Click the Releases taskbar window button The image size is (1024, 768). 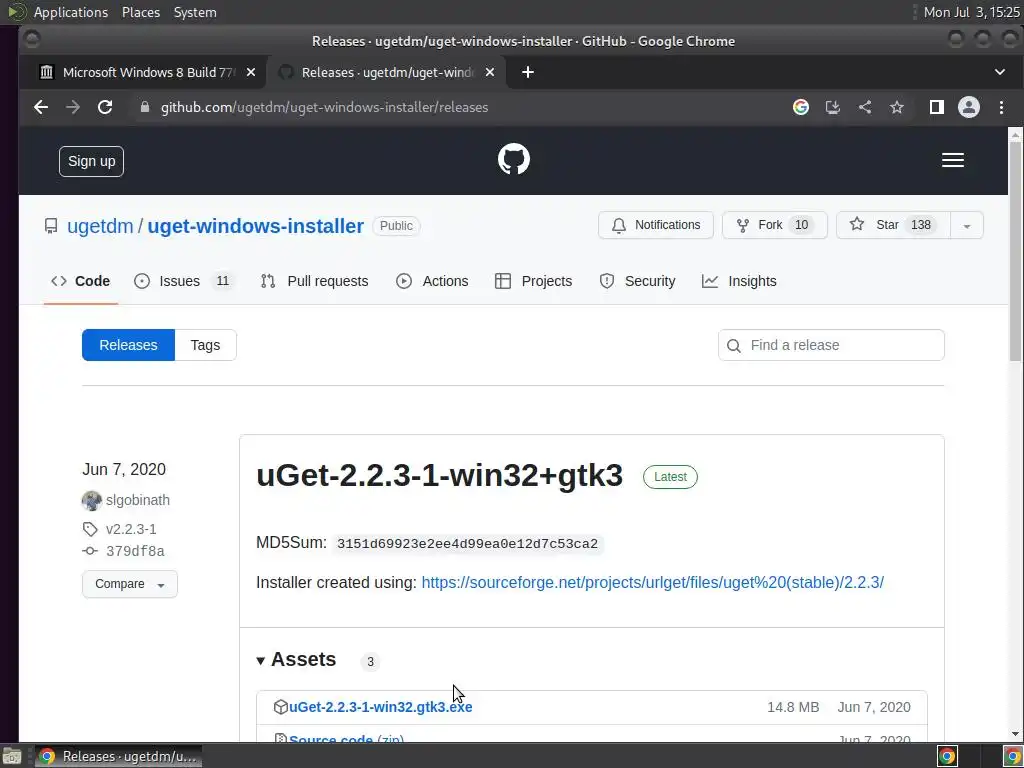point(118,756)
